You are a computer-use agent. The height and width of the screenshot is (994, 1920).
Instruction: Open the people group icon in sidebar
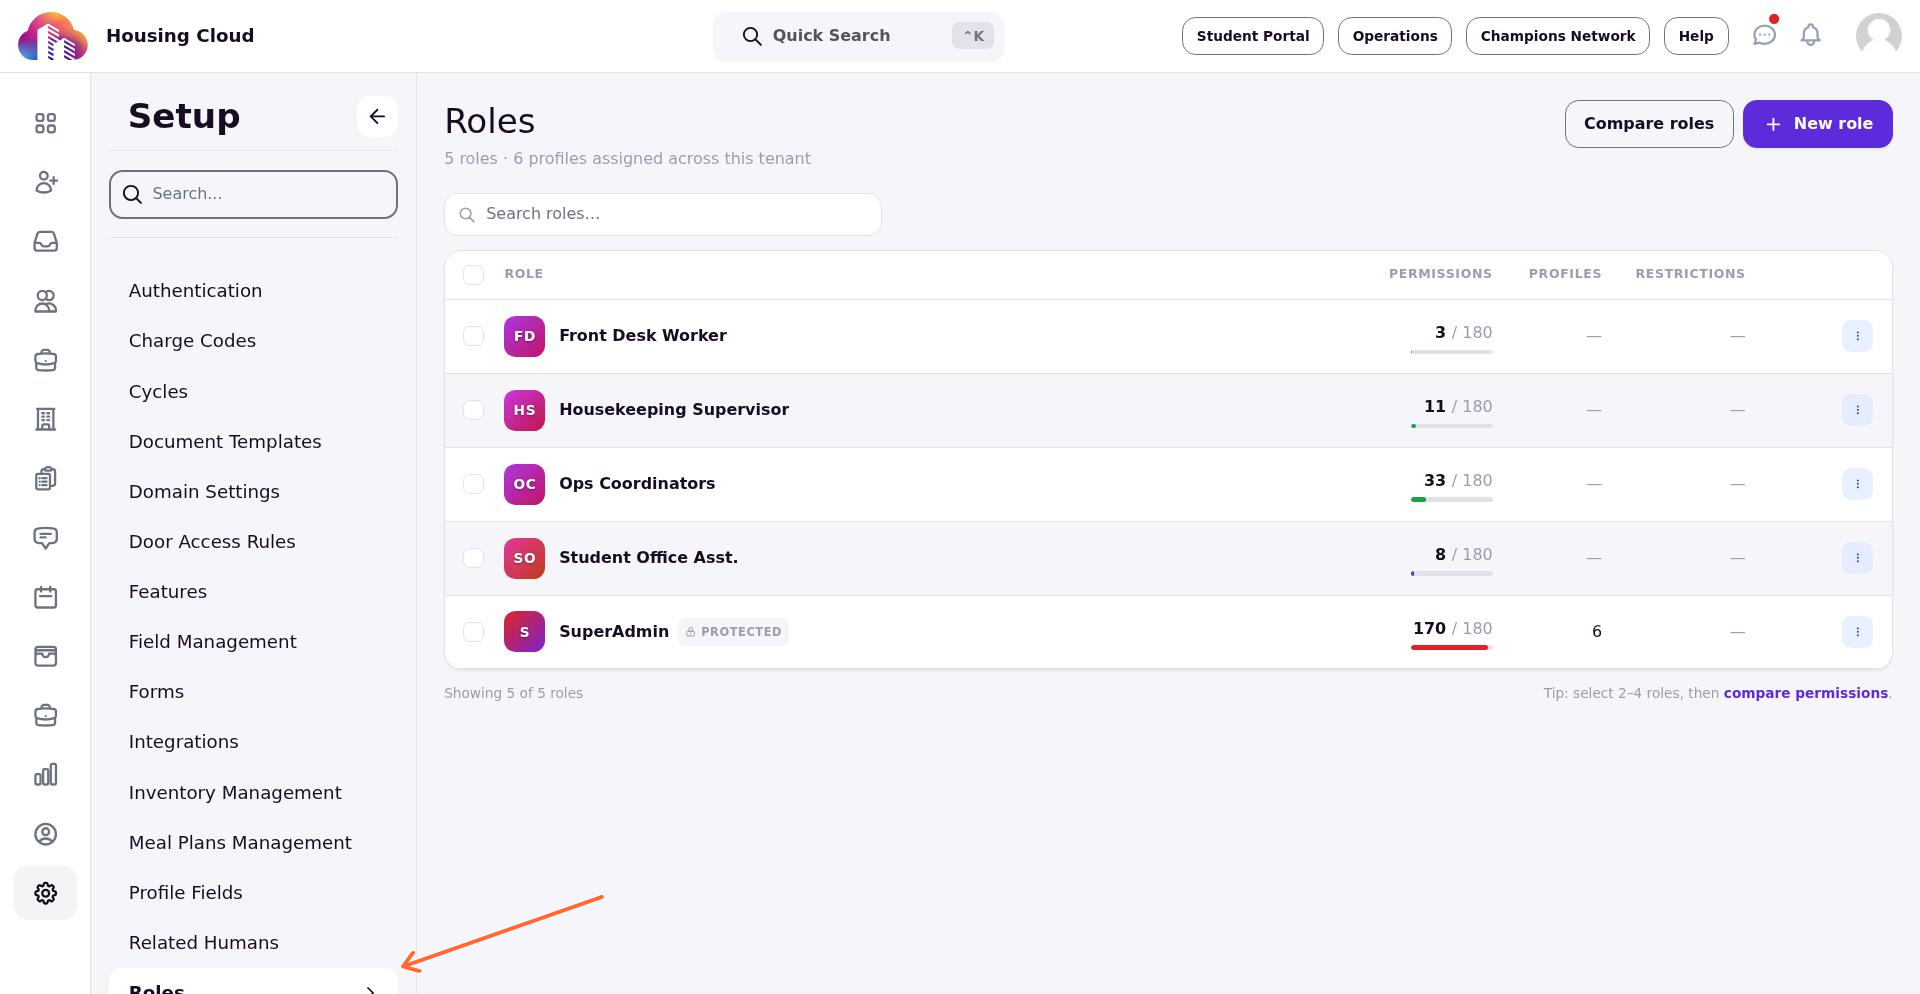point(45,301)
